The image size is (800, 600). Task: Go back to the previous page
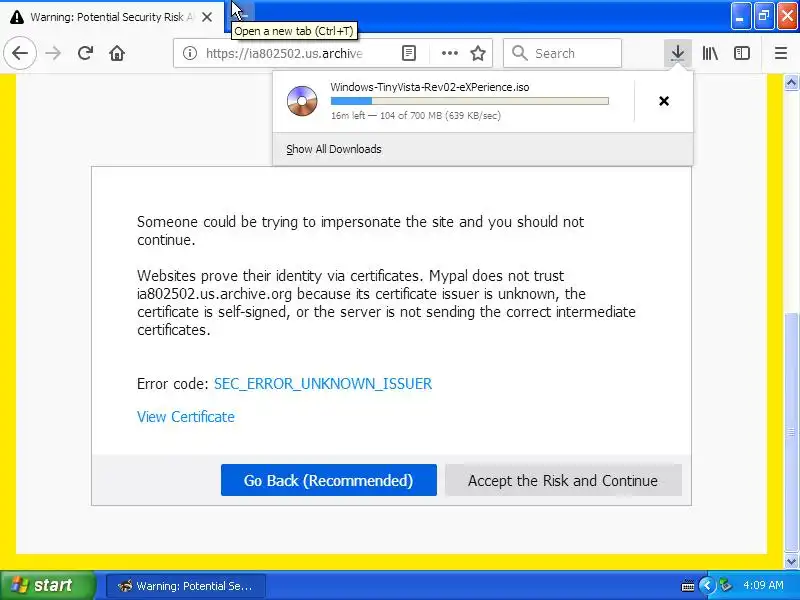pos(20,53)
